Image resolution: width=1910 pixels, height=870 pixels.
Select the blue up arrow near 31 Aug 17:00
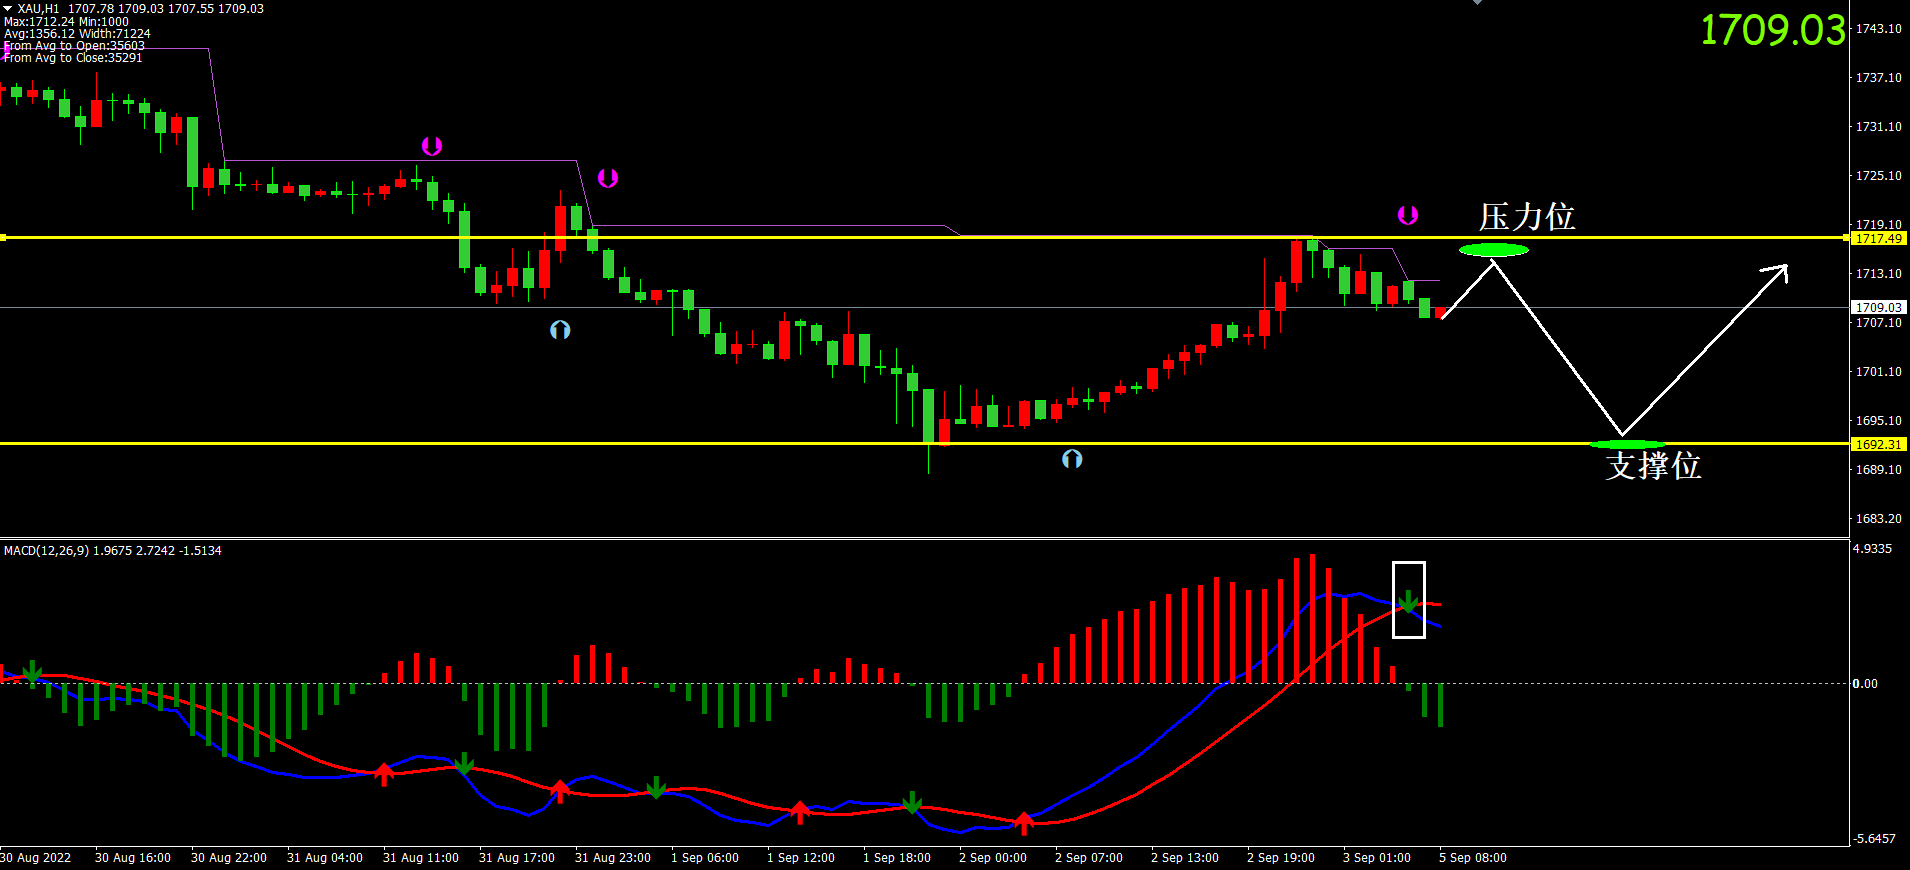(x=560, y=329)
